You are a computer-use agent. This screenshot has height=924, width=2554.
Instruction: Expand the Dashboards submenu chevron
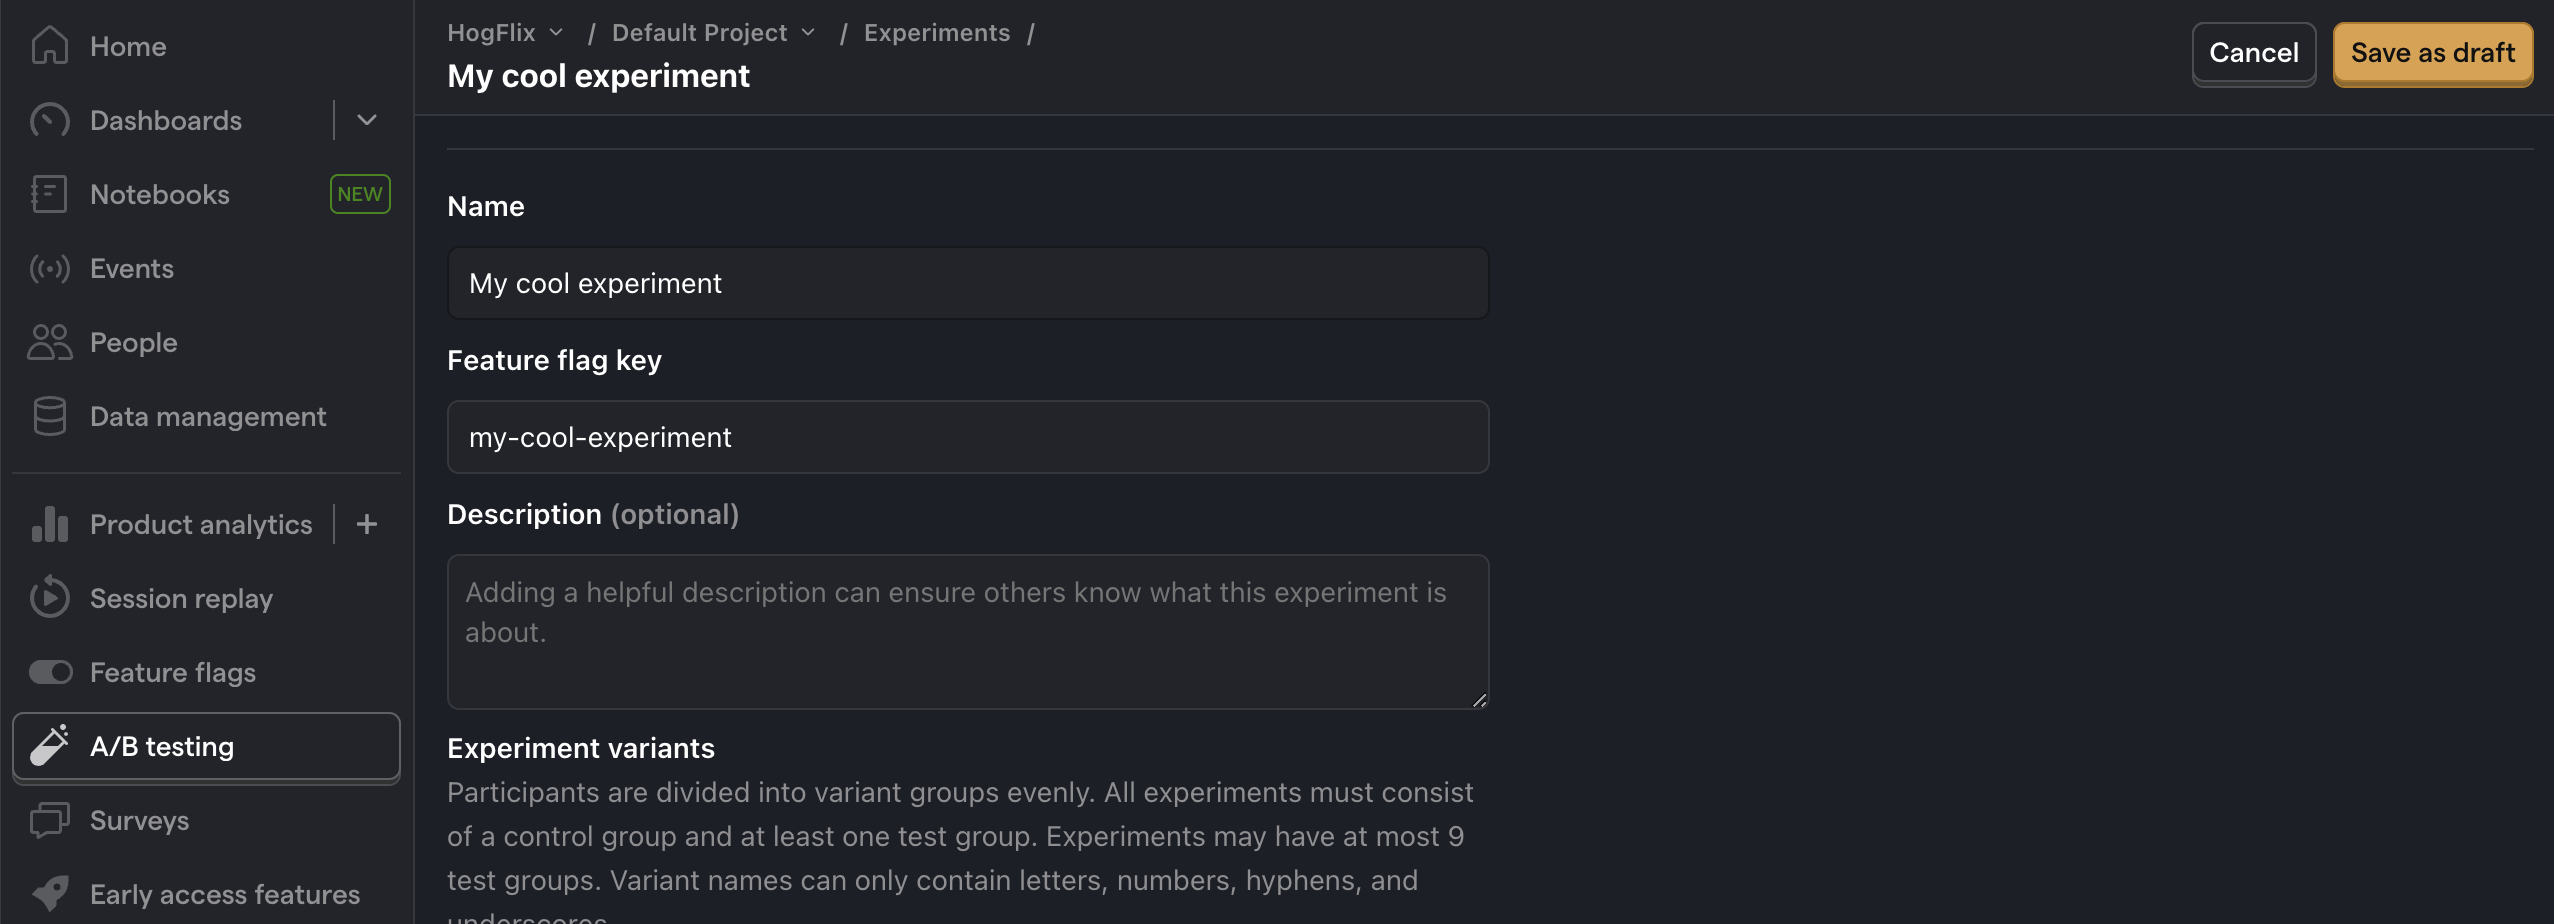coord(367,120)
